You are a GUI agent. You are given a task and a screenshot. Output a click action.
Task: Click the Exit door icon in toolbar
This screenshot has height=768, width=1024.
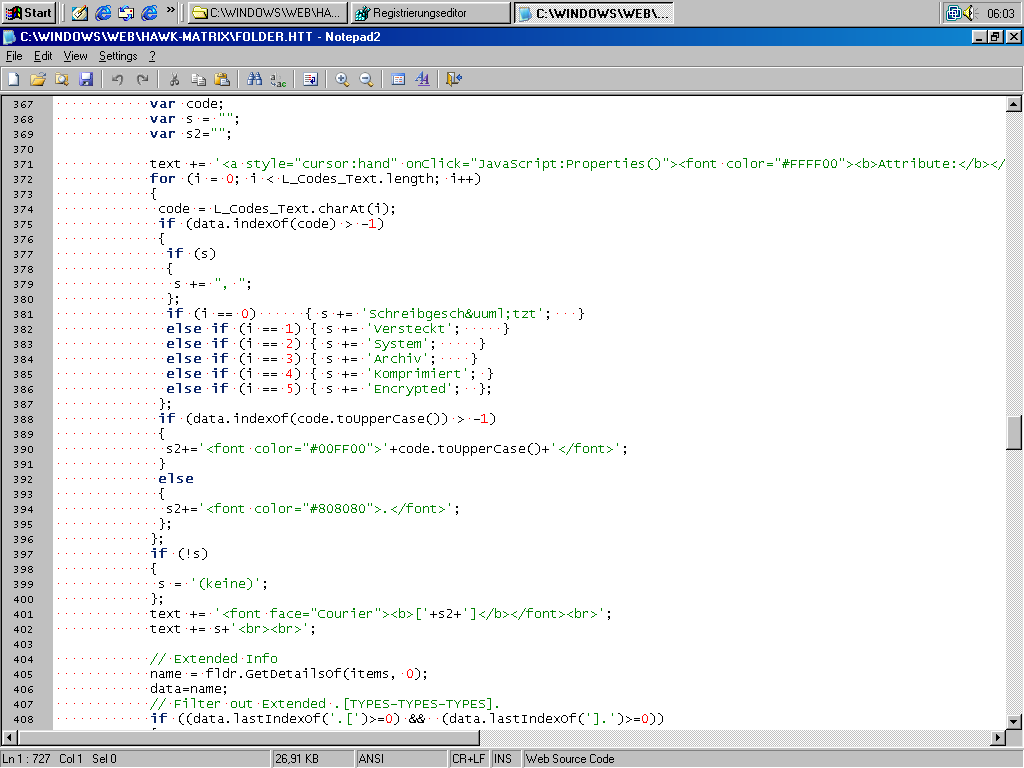click(454, 80)
